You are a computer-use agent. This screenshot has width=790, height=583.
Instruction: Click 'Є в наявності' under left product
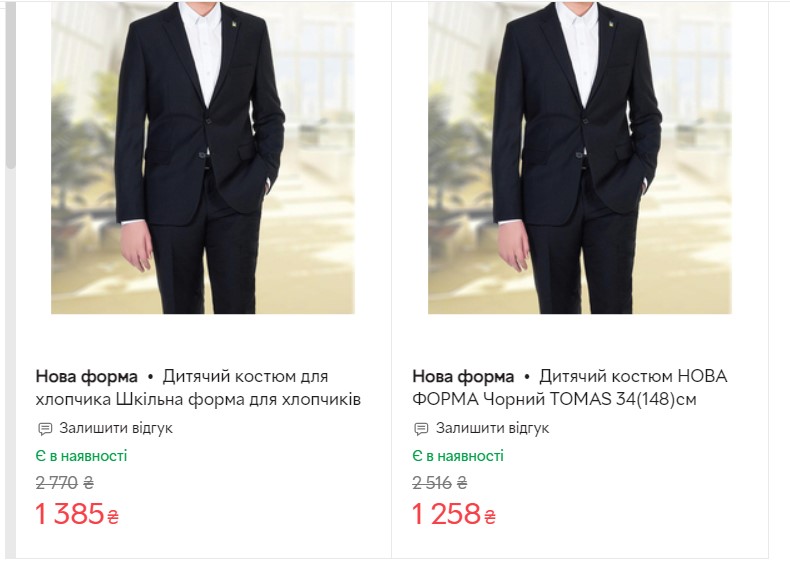pyautogui.click(x=81, y=456)
